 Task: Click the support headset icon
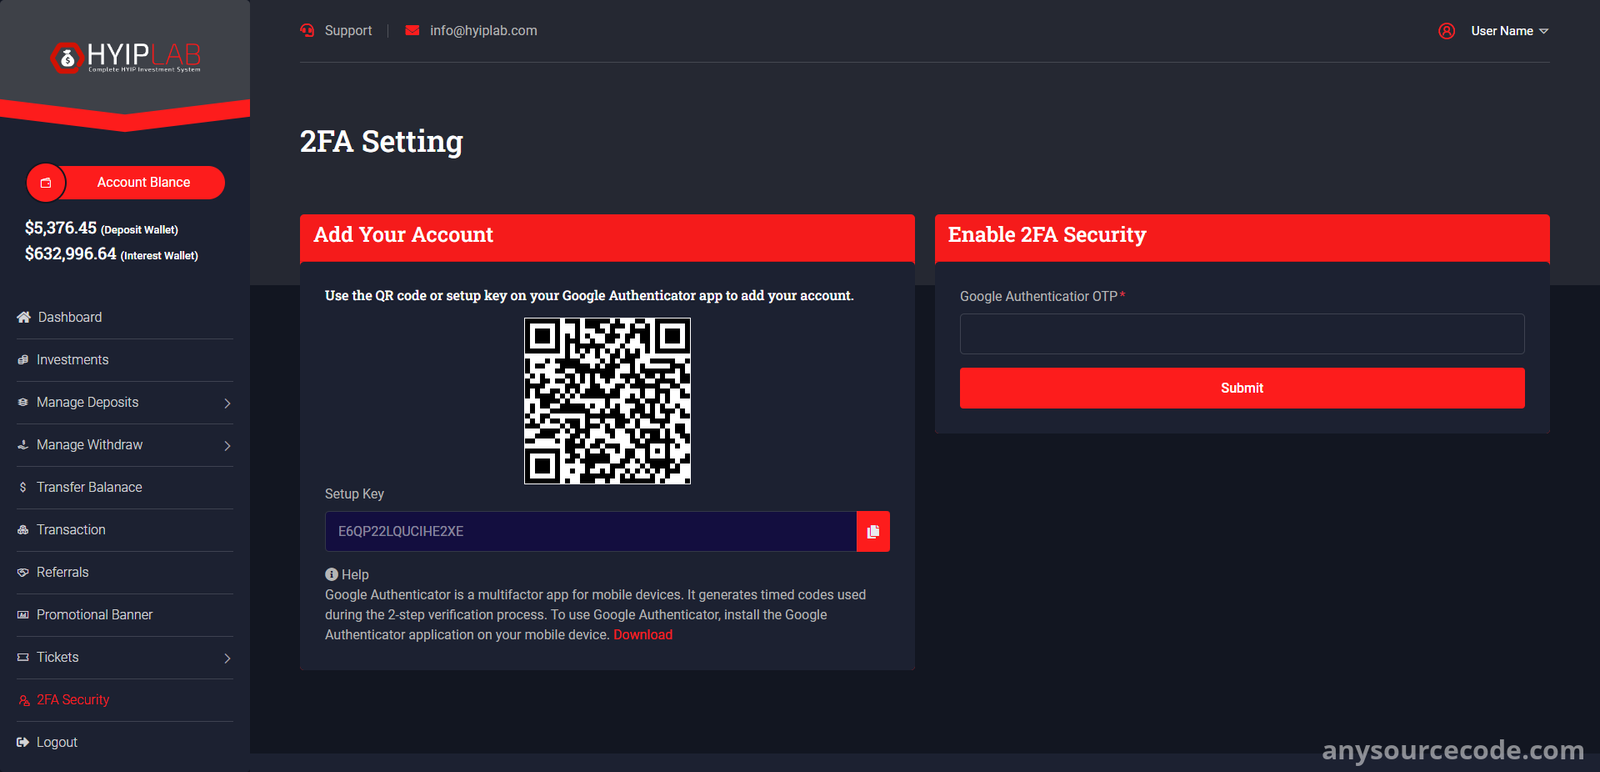(307, 30)
